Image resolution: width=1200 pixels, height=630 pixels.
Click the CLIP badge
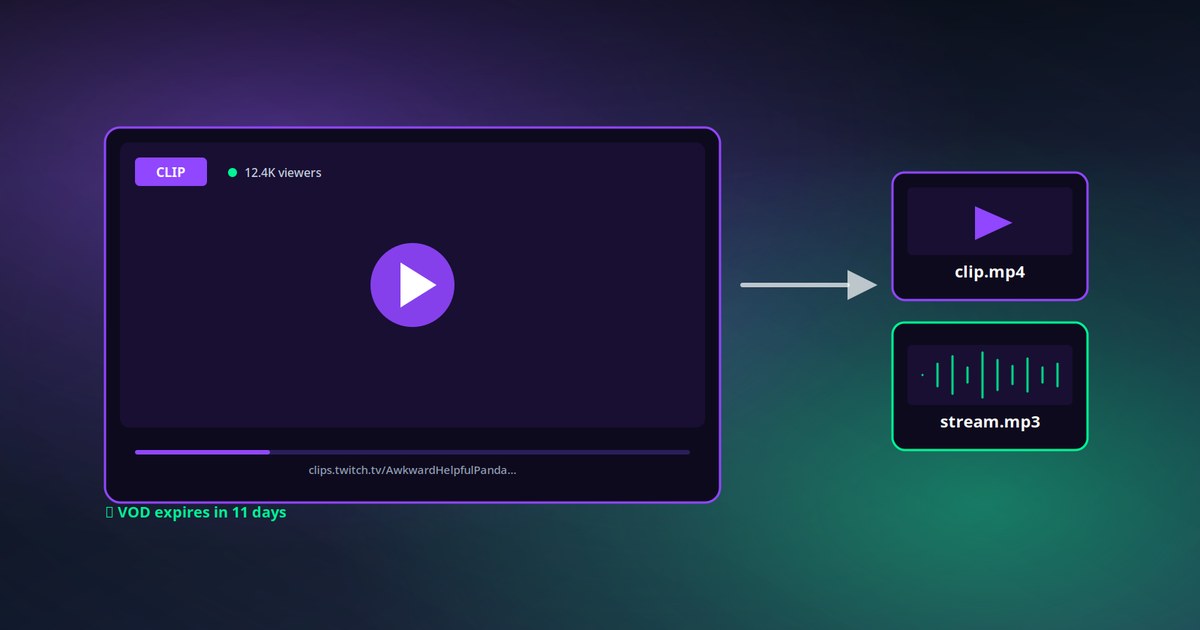coord(171,172)
